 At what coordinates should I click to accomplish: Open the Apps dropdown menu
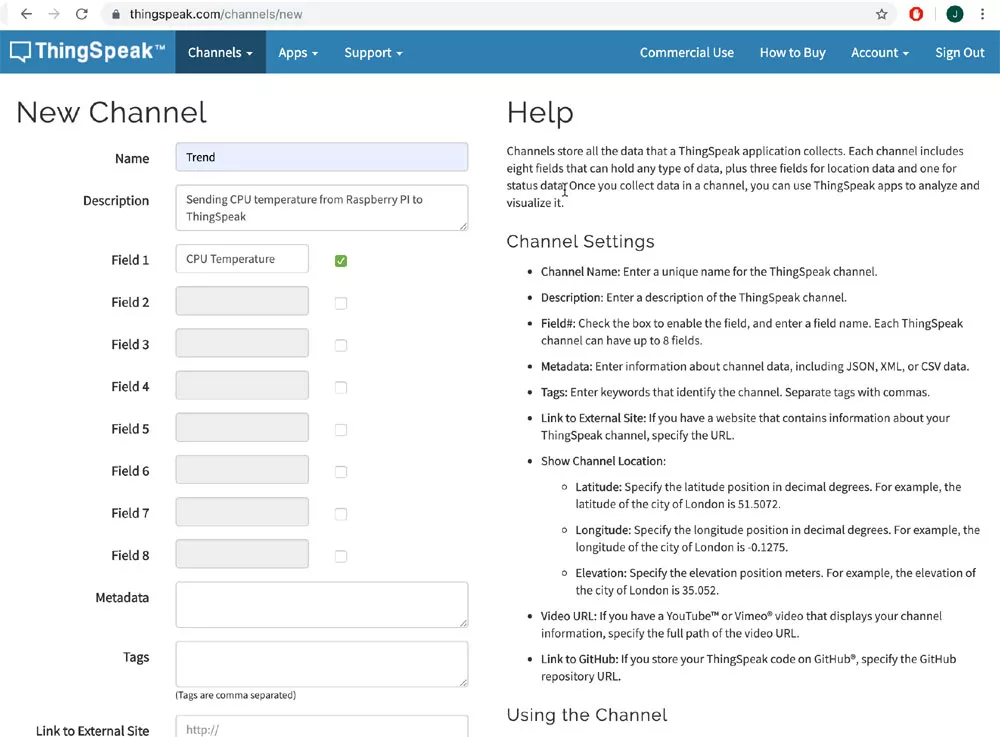tap(297, 53)
